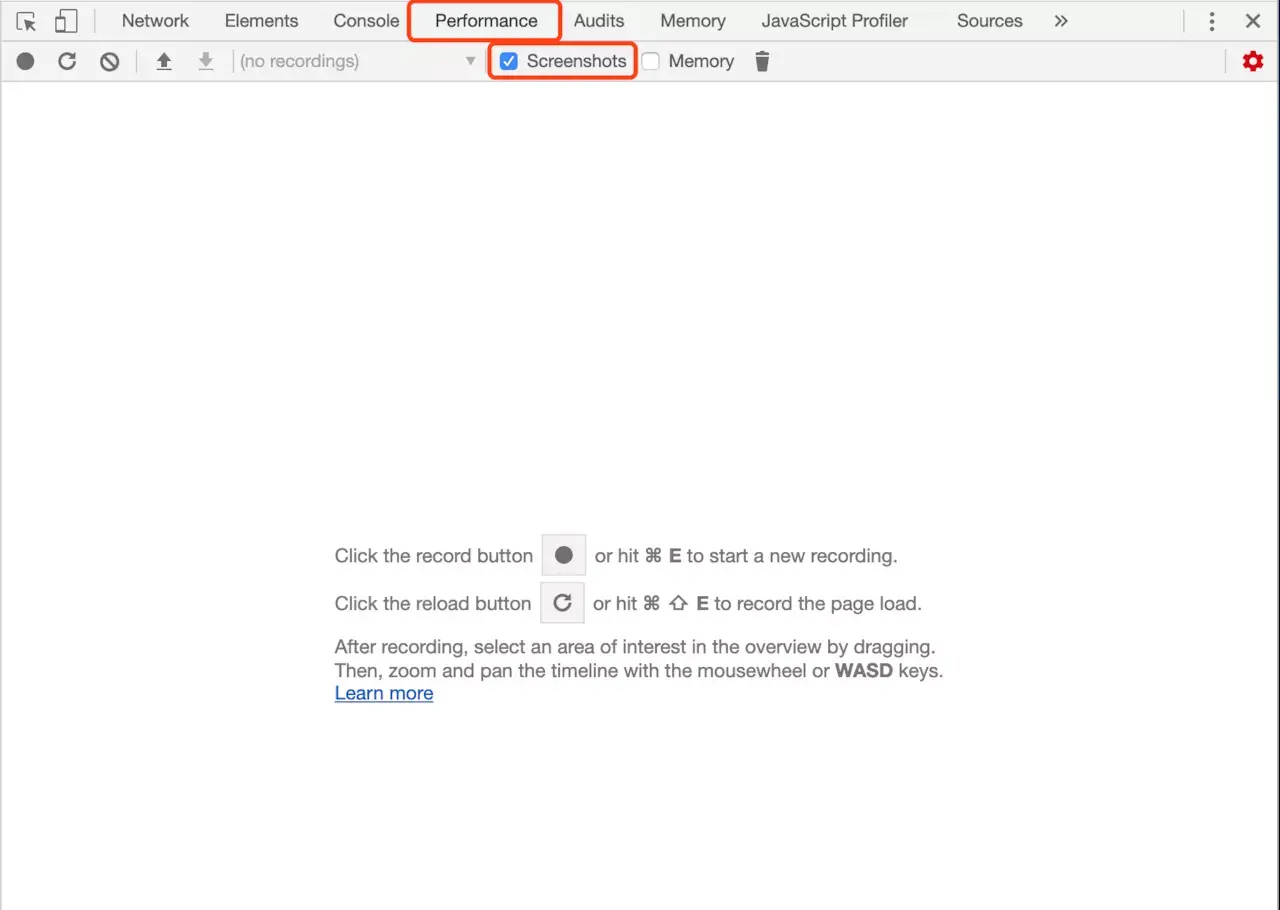Save the profile with the download arrow icon
This screenshot has height=910, width=1280.
206,61
